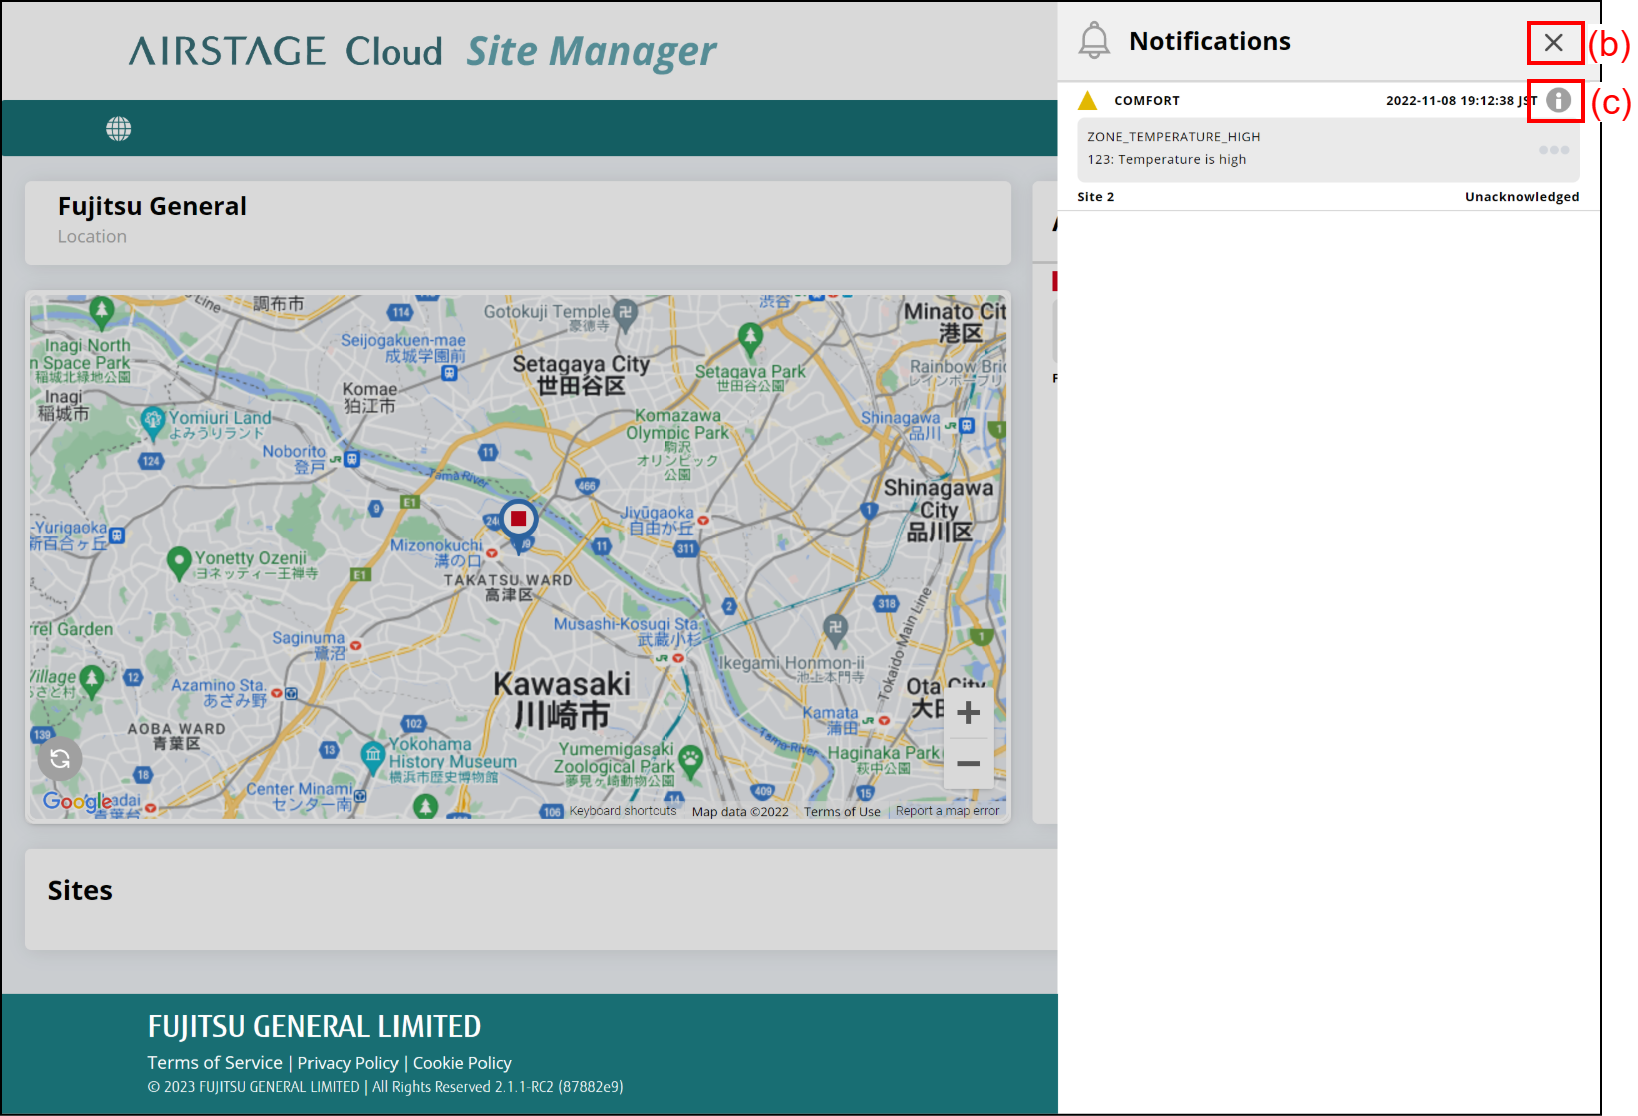Zoom out on the map
Image resolution: width=1638 pixels, height=1116 pixels.
(967, 764)
